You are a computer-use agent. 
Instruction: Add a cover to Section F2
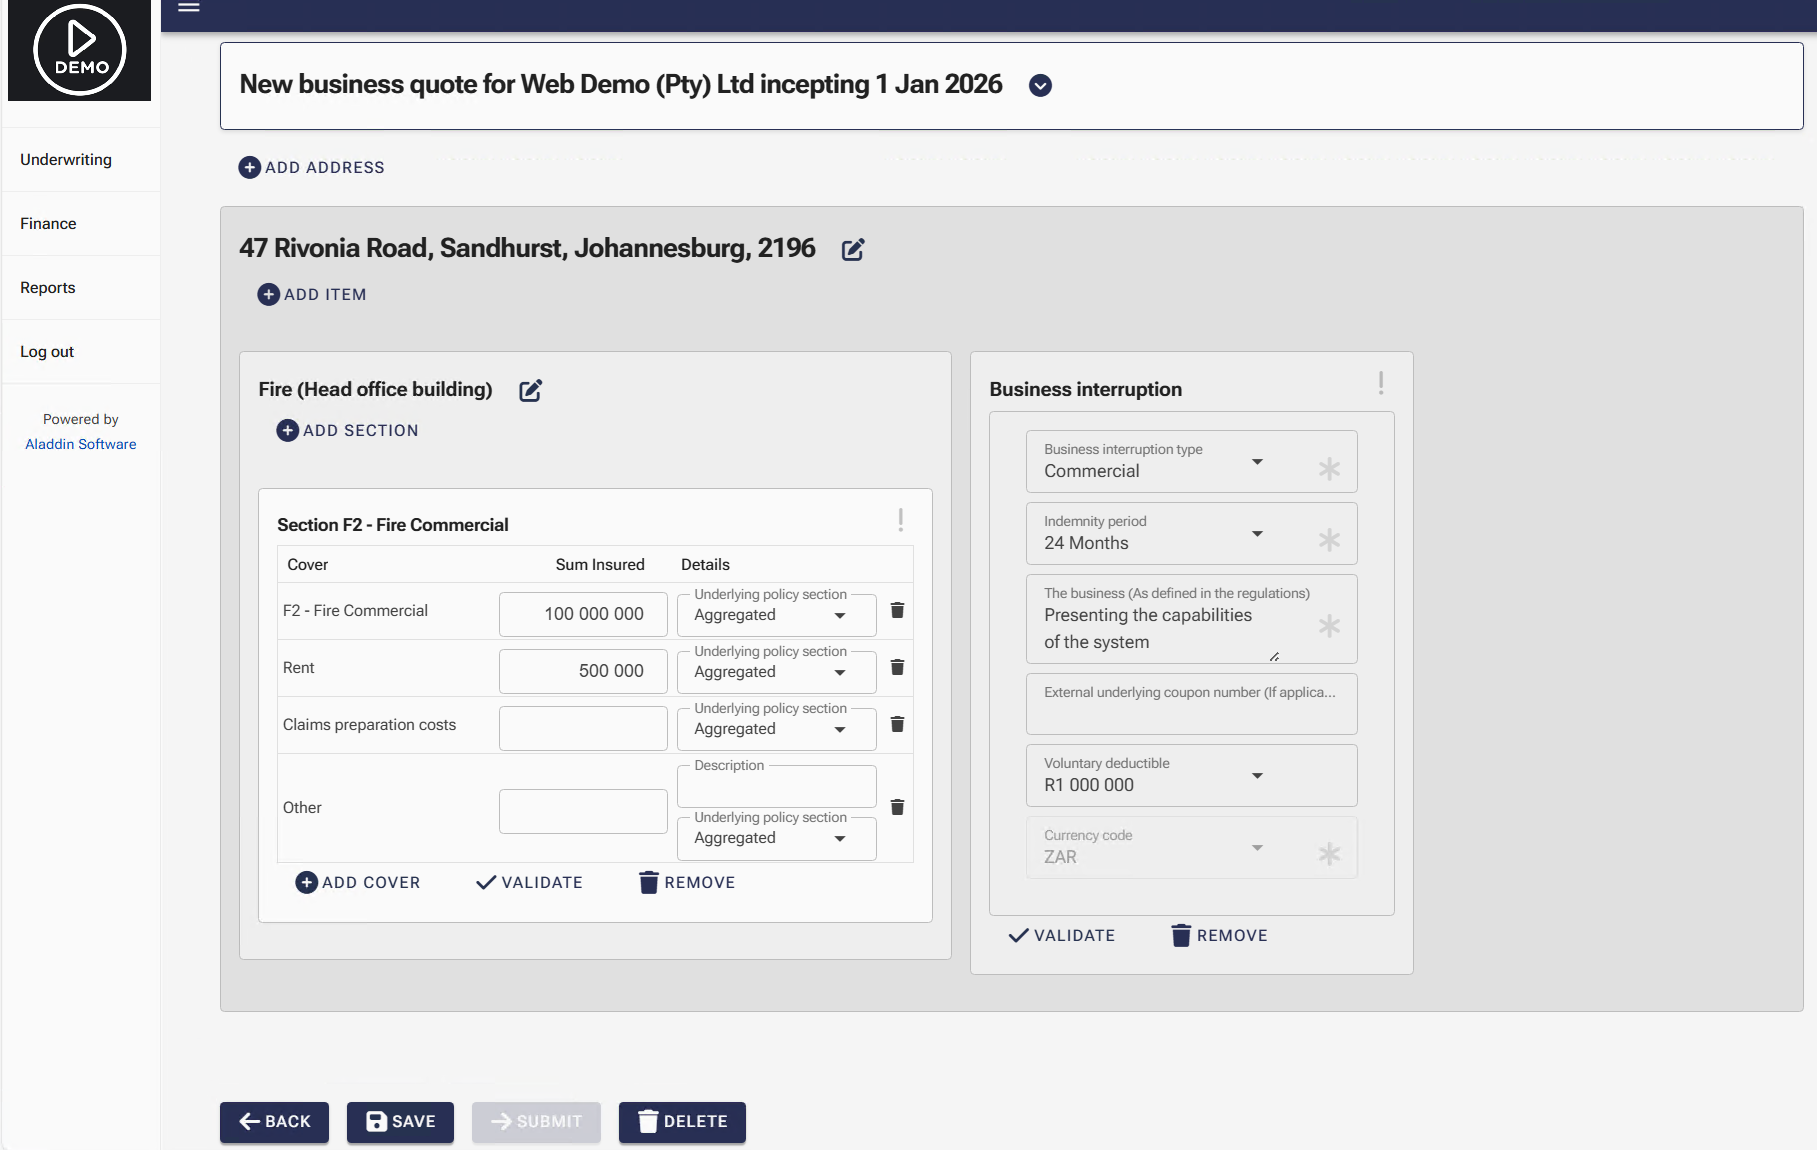(357, 882)
